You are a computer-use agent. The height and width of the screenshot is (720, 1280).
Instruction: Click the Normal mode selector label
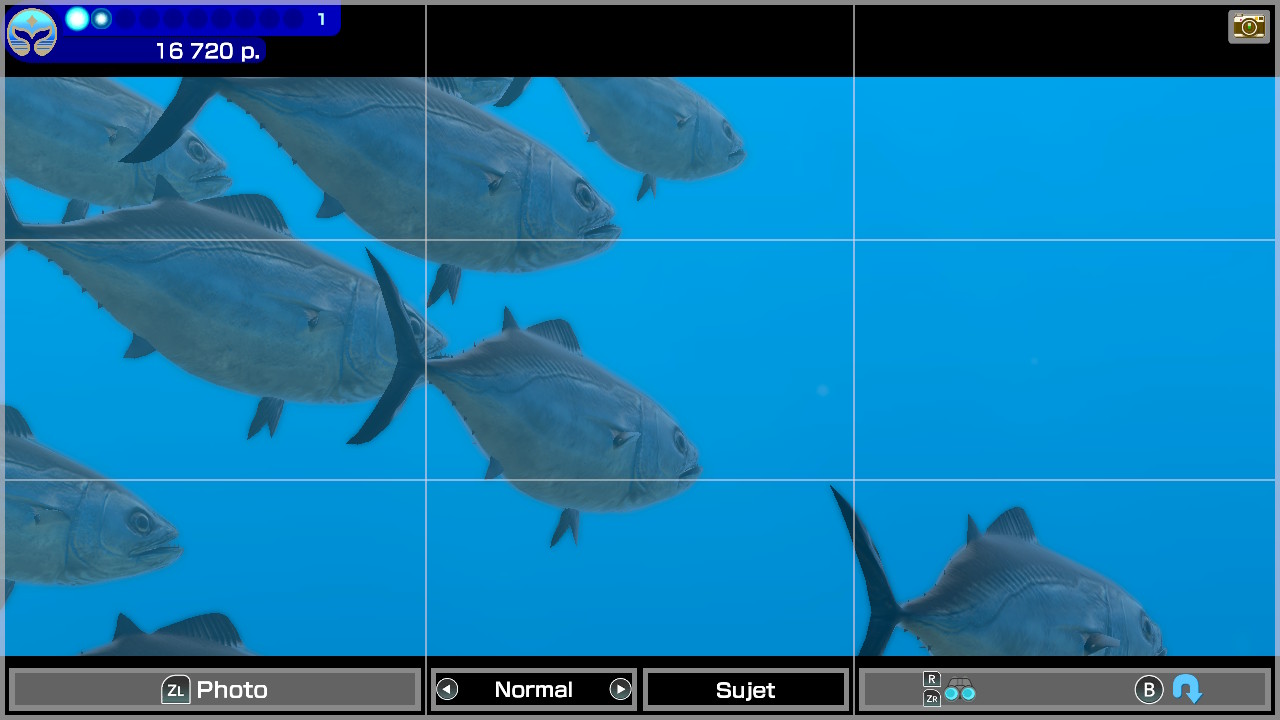533,689
